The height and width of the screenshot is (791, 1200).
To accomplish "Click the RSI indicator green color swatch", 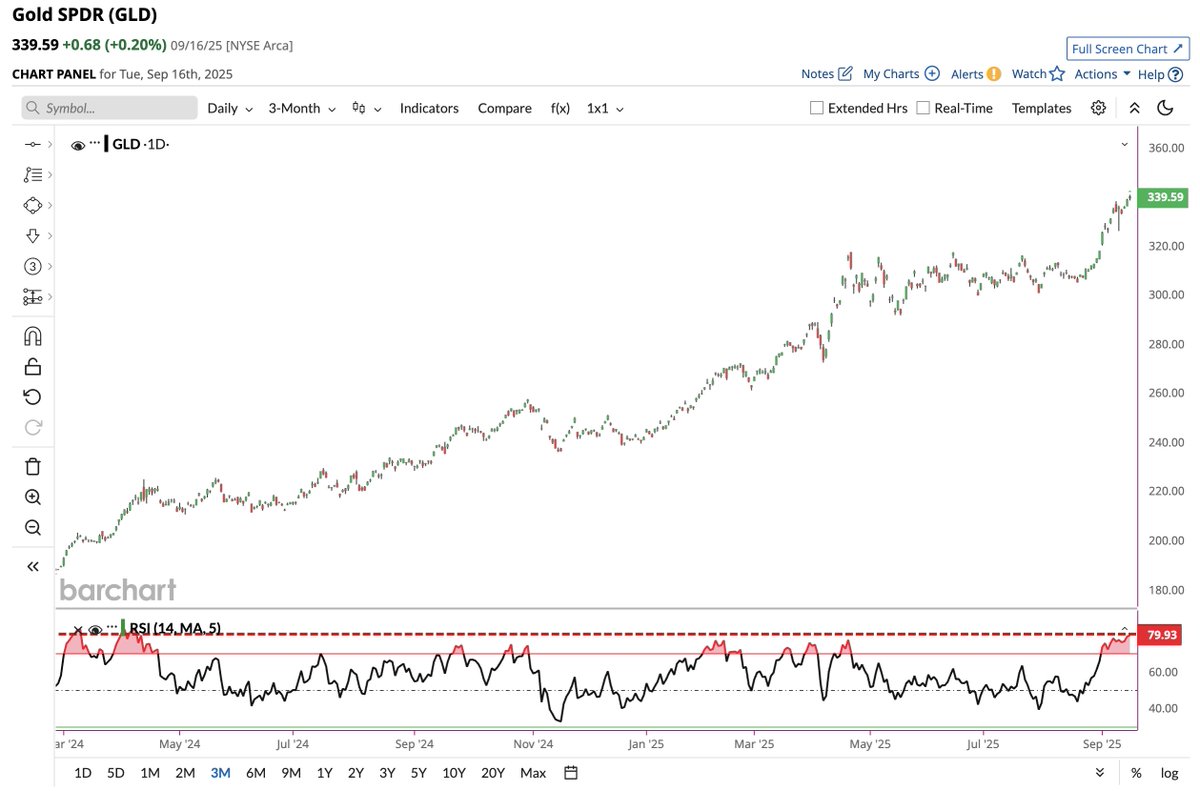I will click(x=123, y=628).
